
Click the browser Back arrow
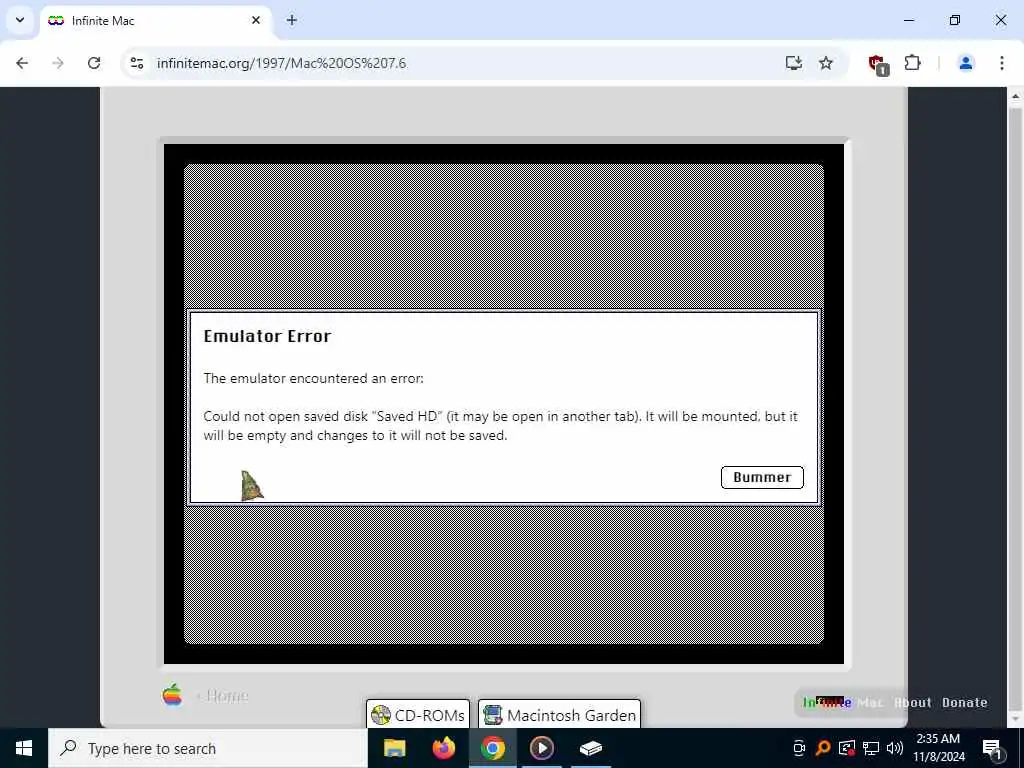pyautogui.click(x=22, y=63)
